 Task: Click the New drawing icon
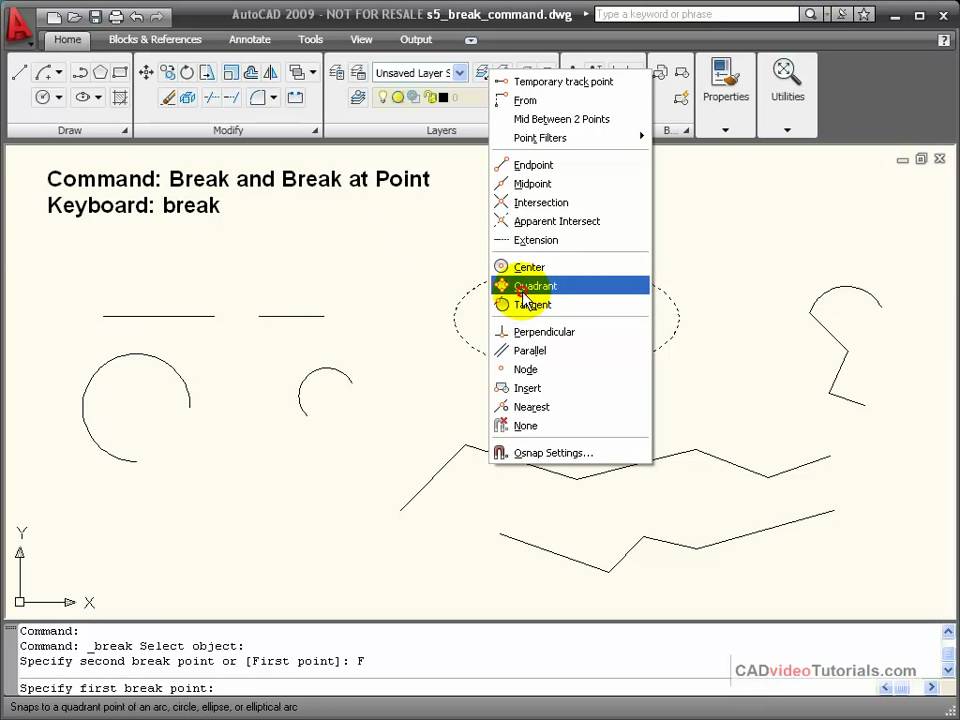pos(54,17)
